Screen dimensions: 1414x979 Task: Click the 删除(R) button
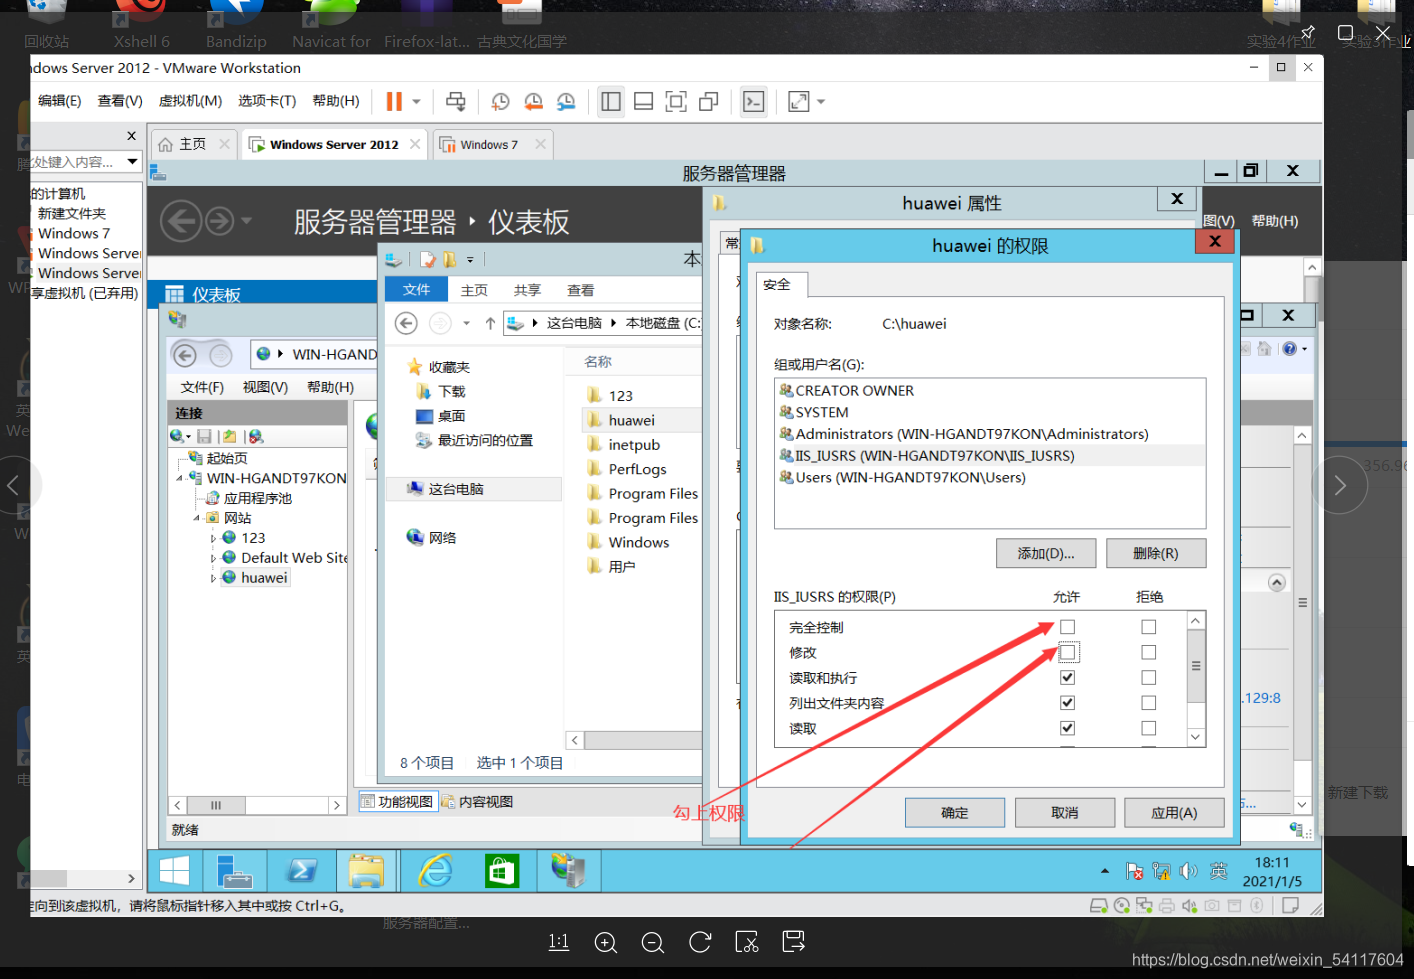1156,553
